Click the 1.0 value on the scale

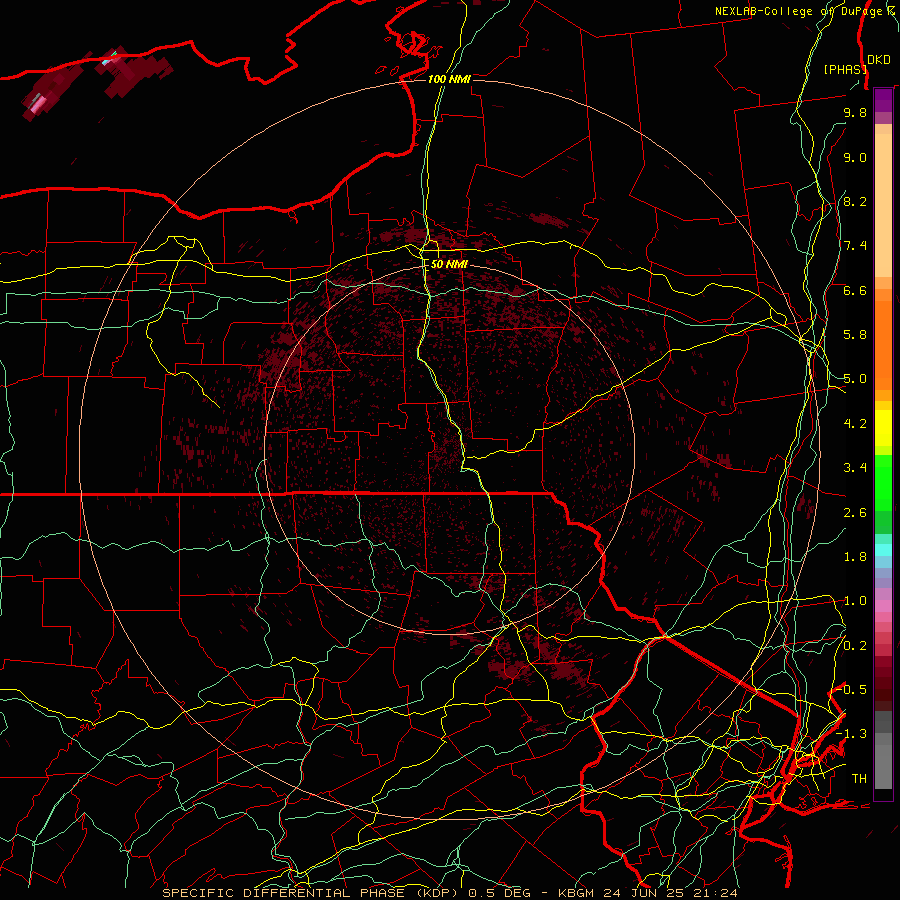coord(855,601)
